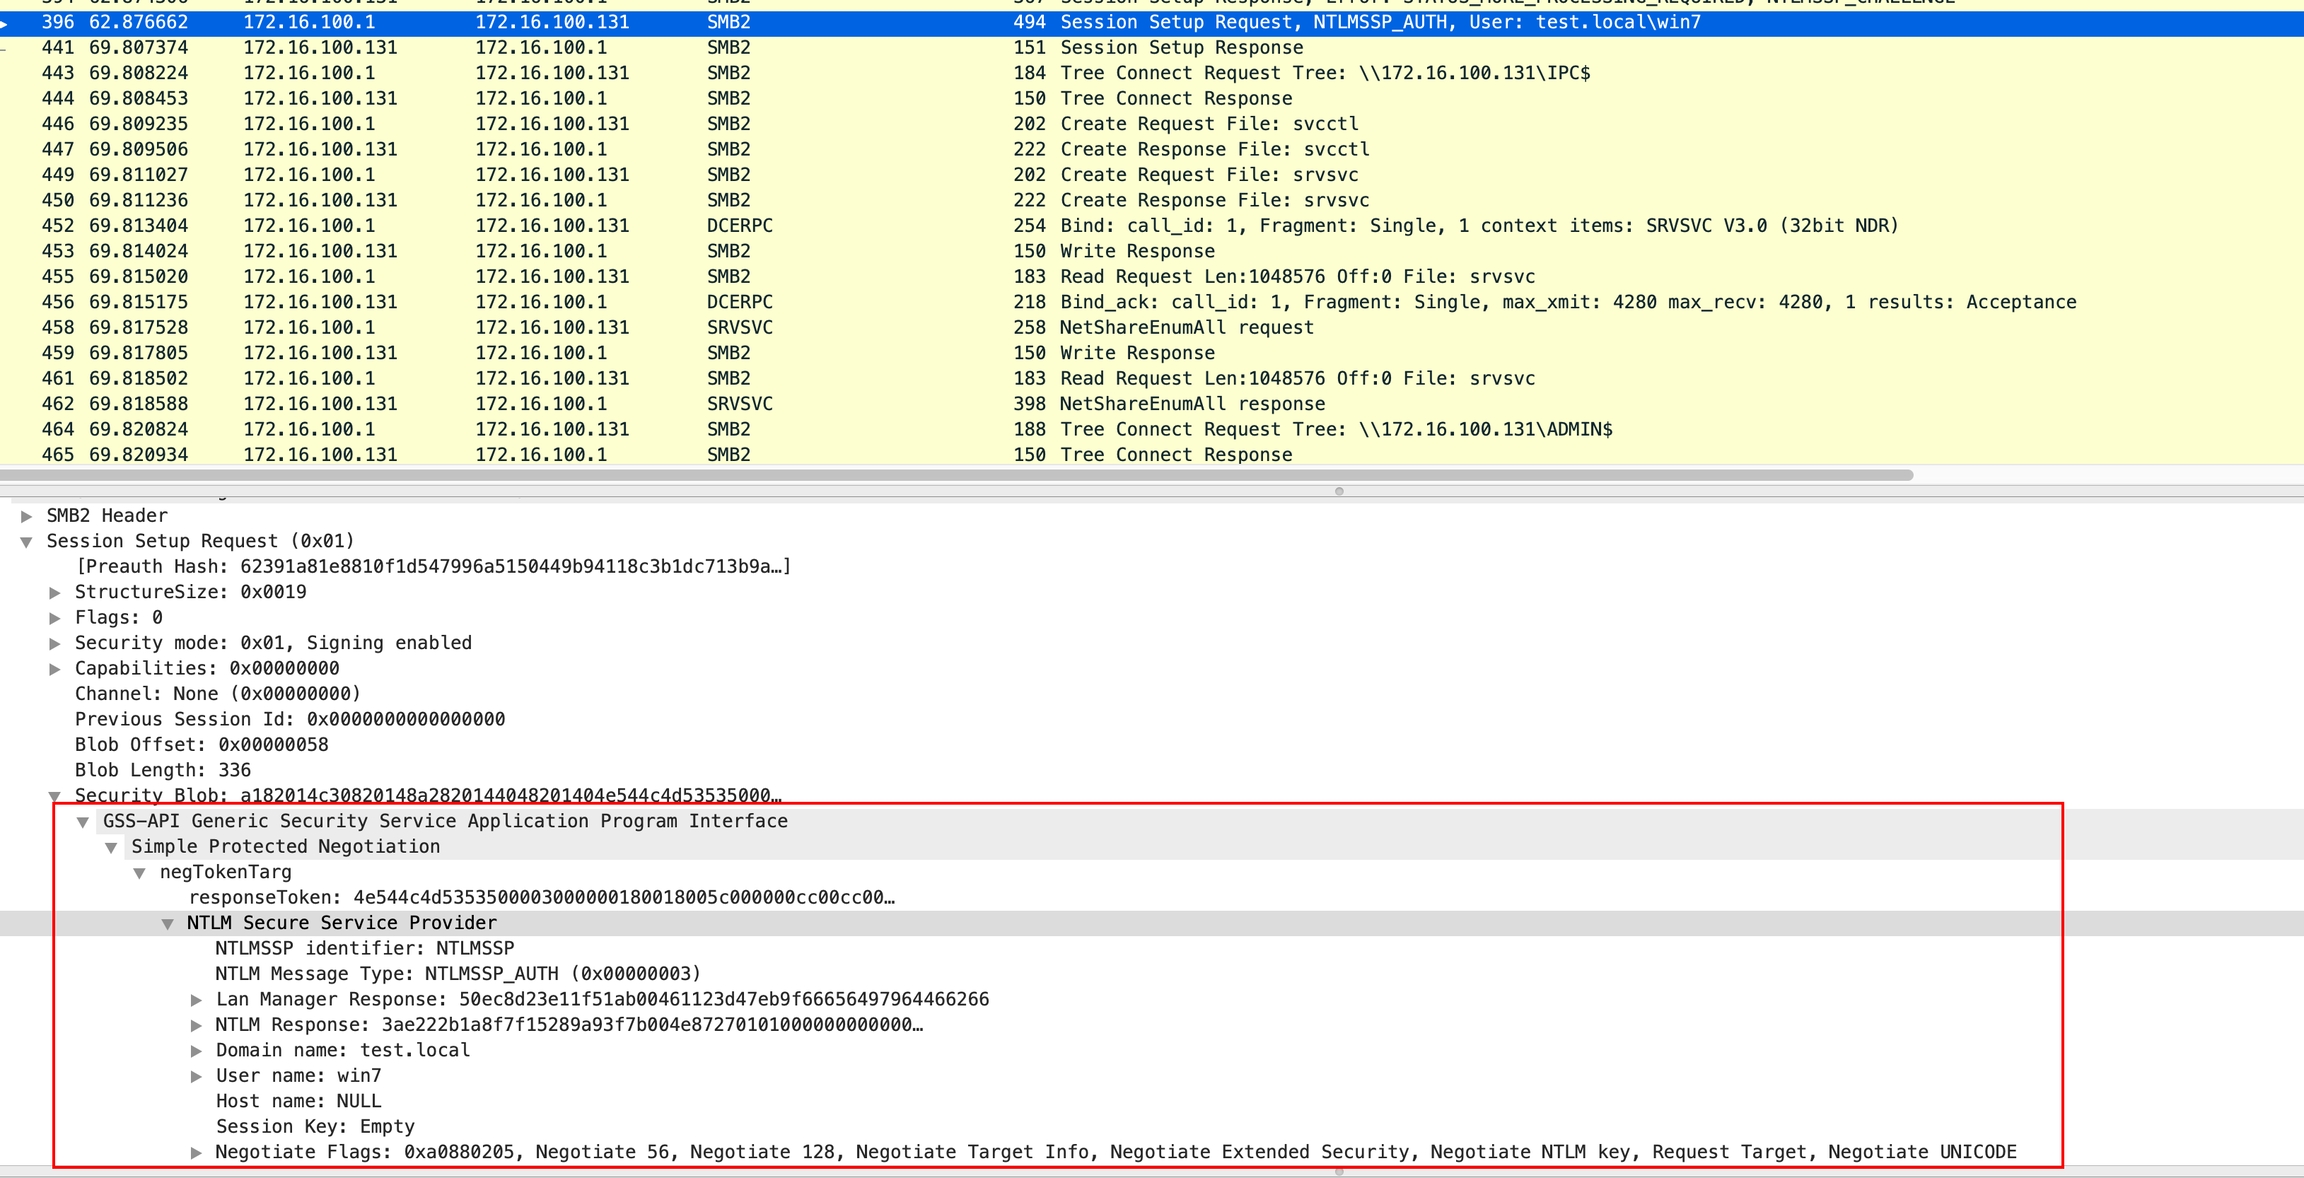The width and height of the screenshot is (2304, 1178).
Task: Expand the StructureSize field
Action: [x=56, y=593]
